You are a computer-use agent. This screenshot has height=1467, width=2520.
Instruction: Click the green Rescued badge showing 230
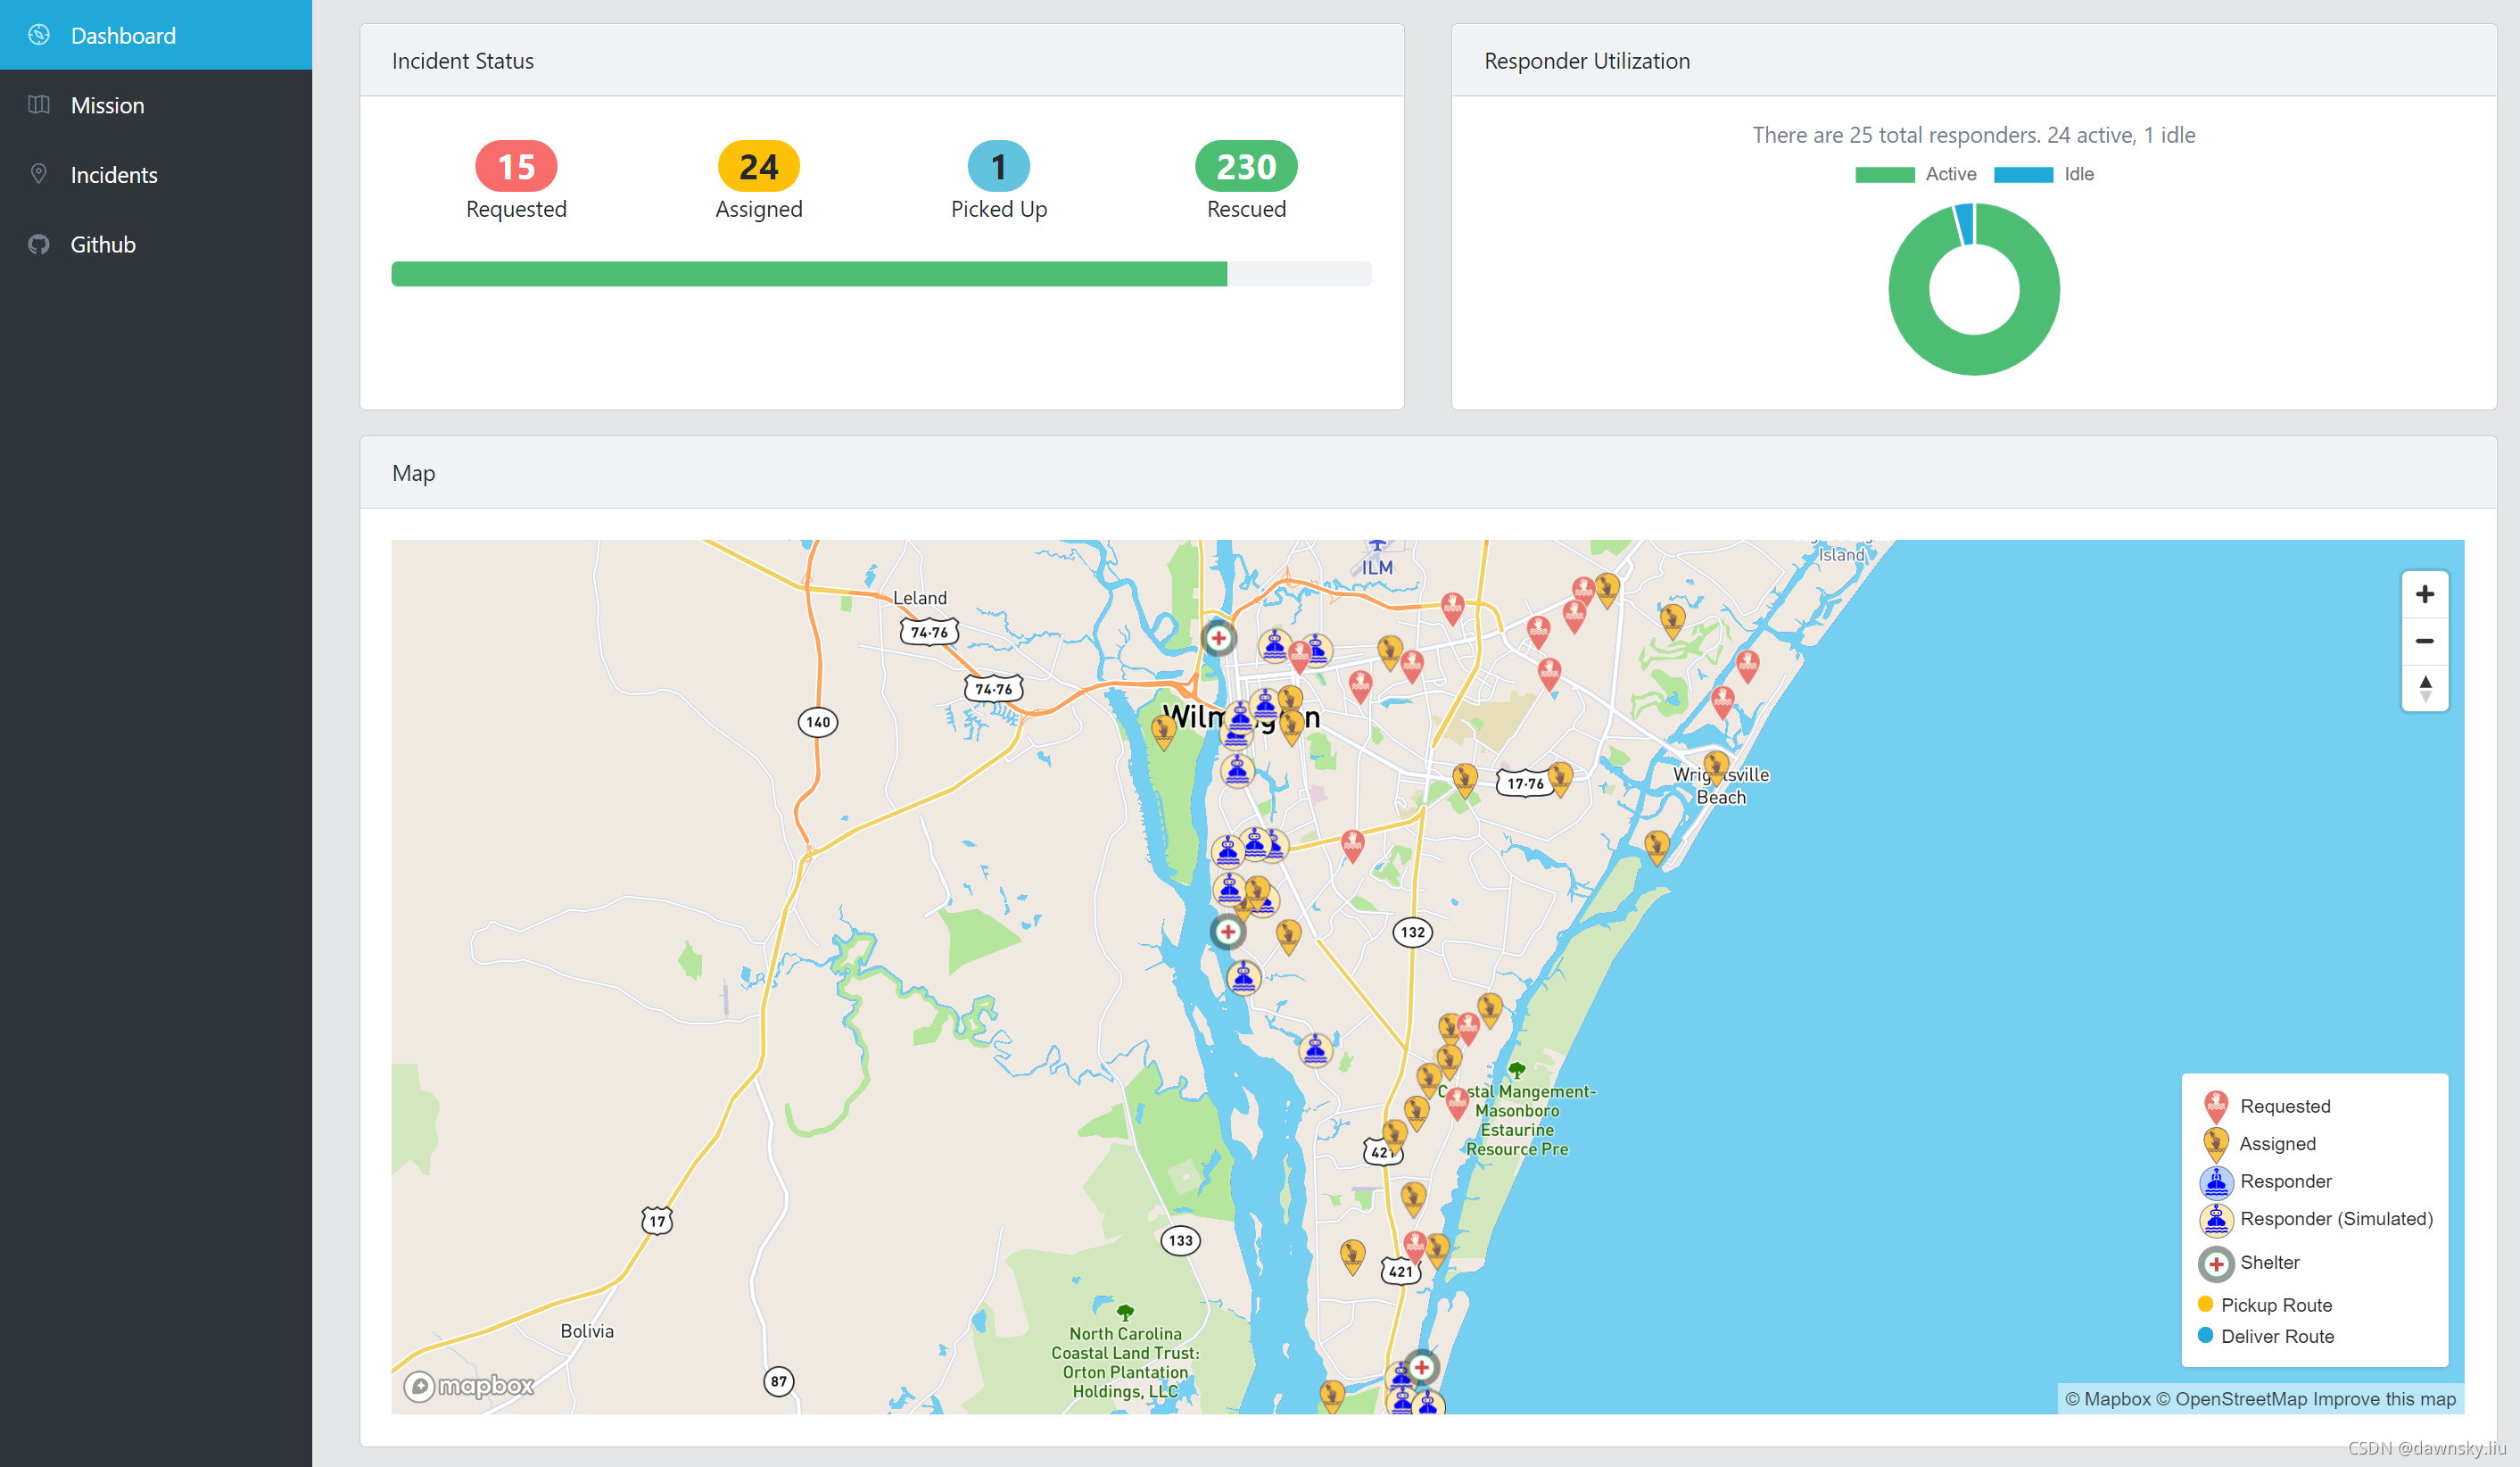(1246, 166)
